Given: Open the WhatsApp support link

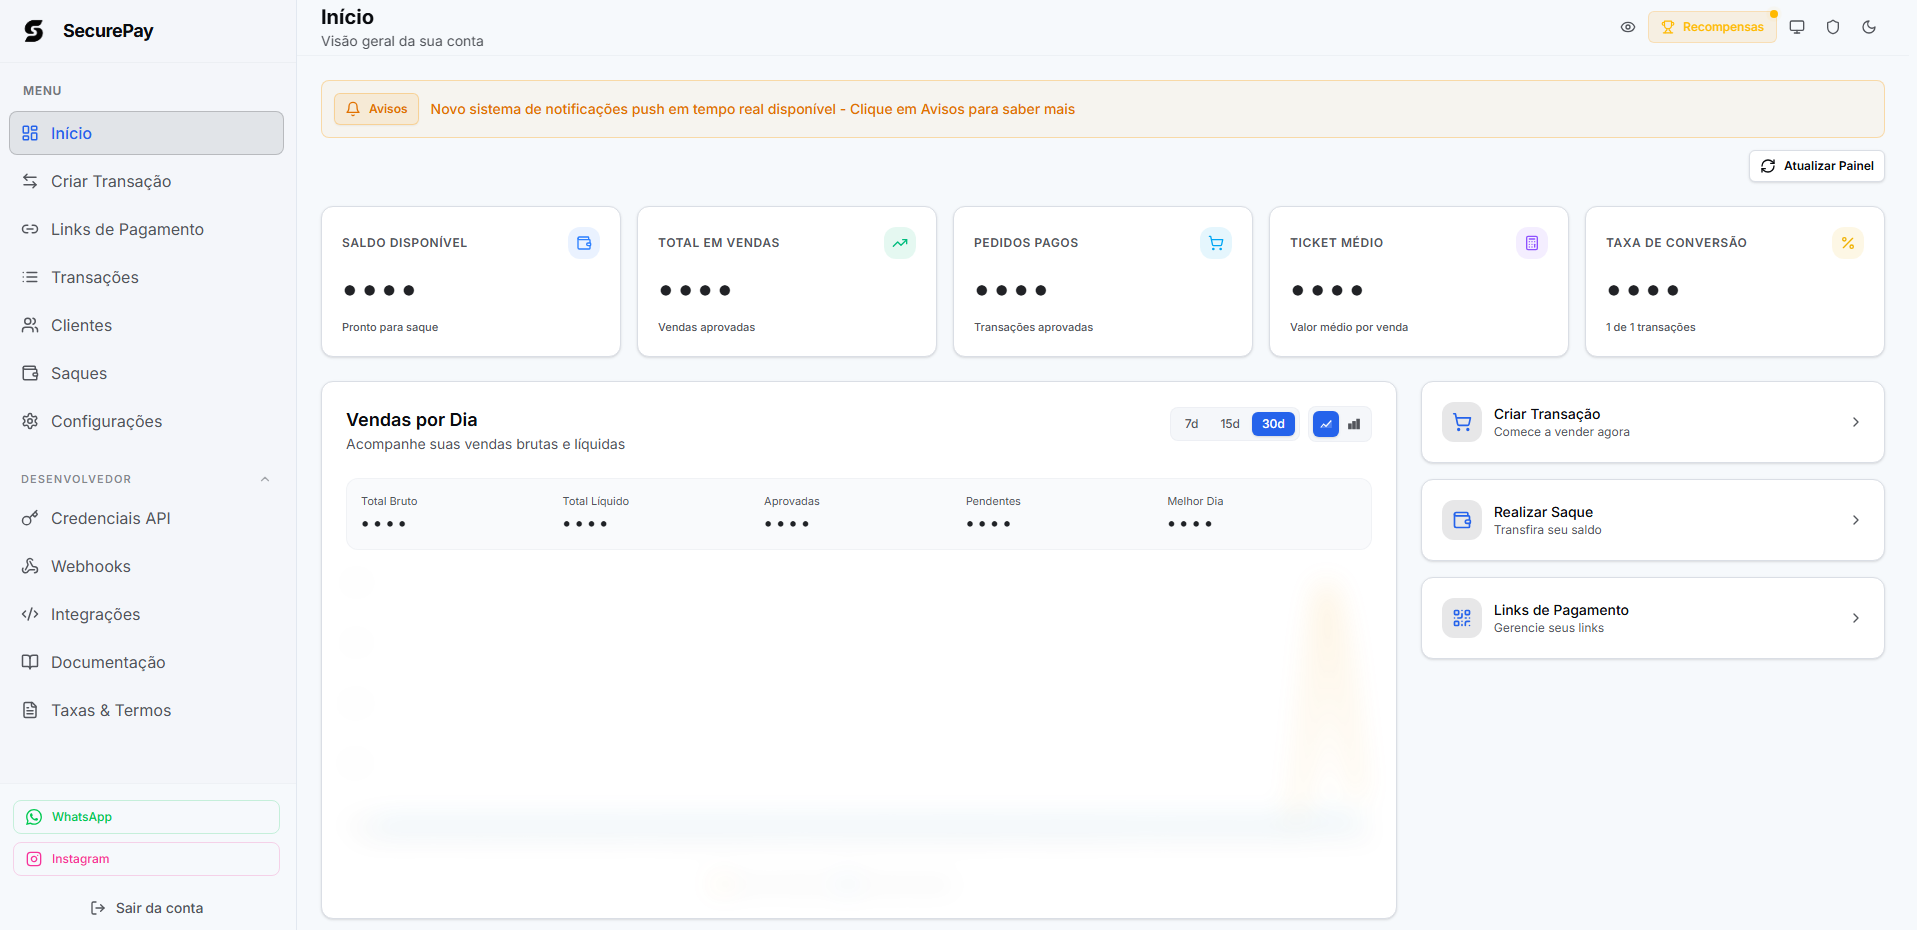Looking at the screenshot, I should coord(146,817).
